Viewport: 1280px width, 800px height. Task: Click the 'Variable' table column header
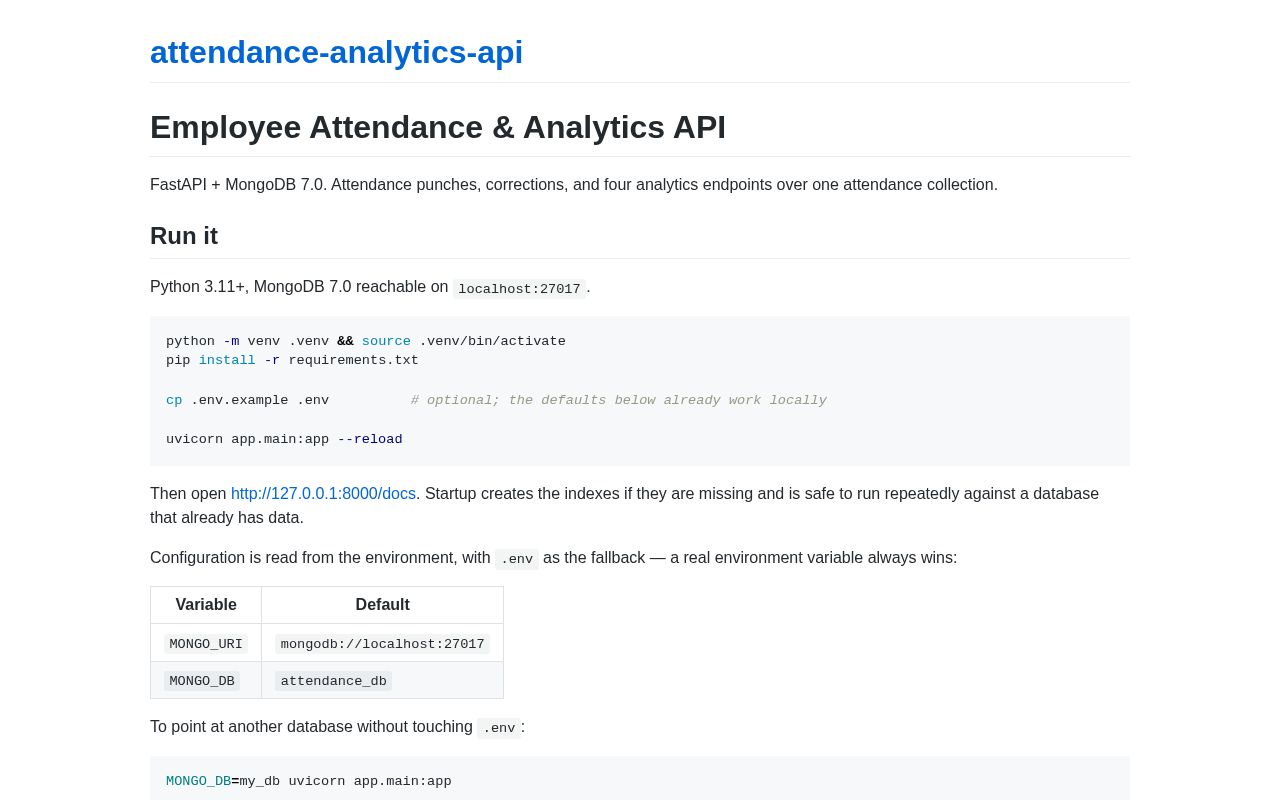[x=206, y=605]
